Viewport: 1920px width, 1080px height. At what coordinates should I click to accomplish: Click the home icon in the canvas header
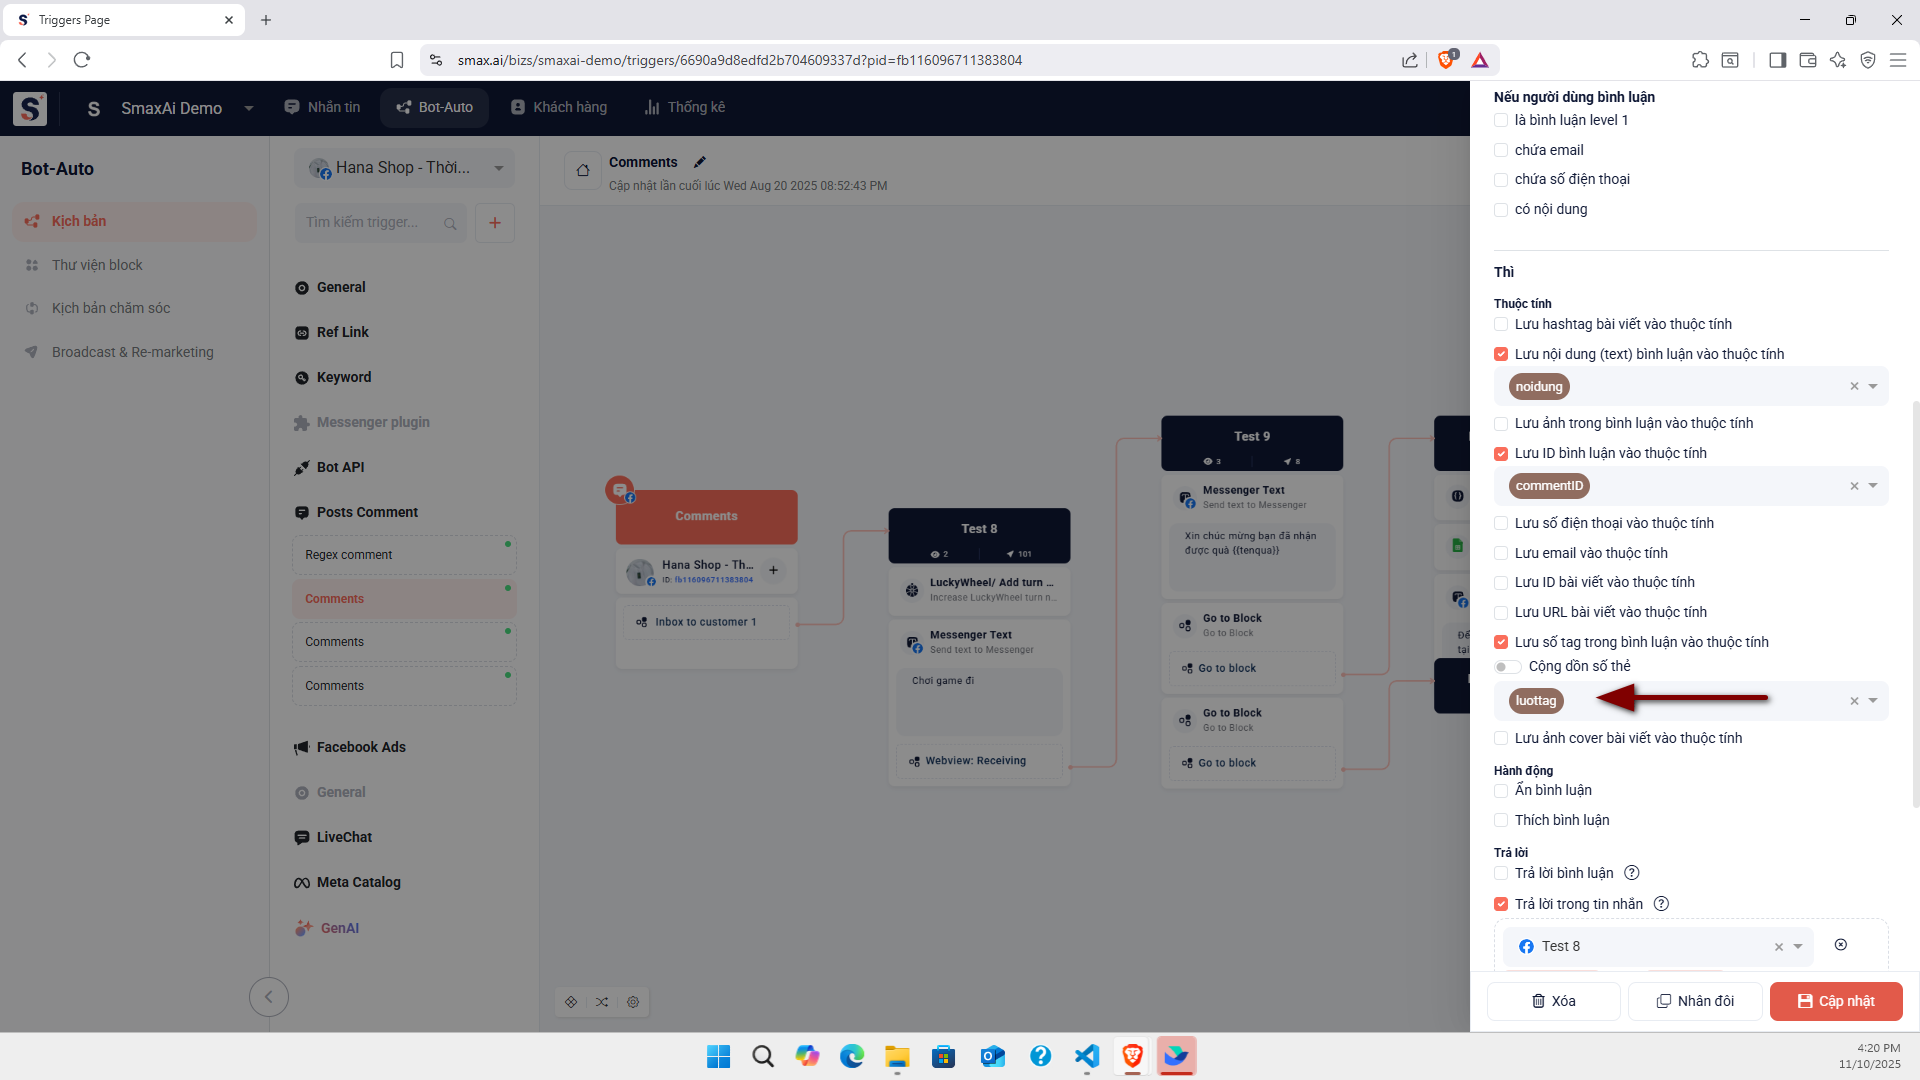(583, 171)
